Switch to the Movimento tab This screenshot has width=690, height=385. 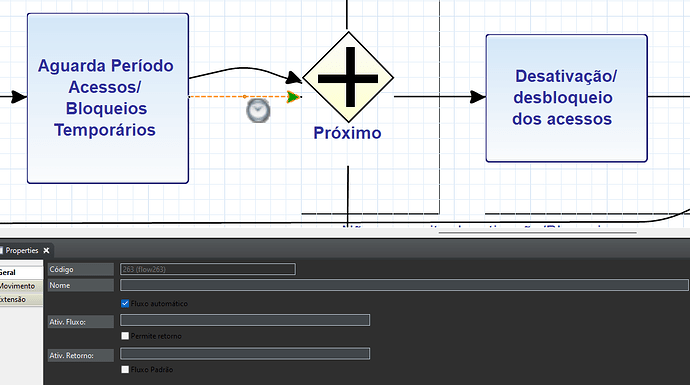[21, 286]
